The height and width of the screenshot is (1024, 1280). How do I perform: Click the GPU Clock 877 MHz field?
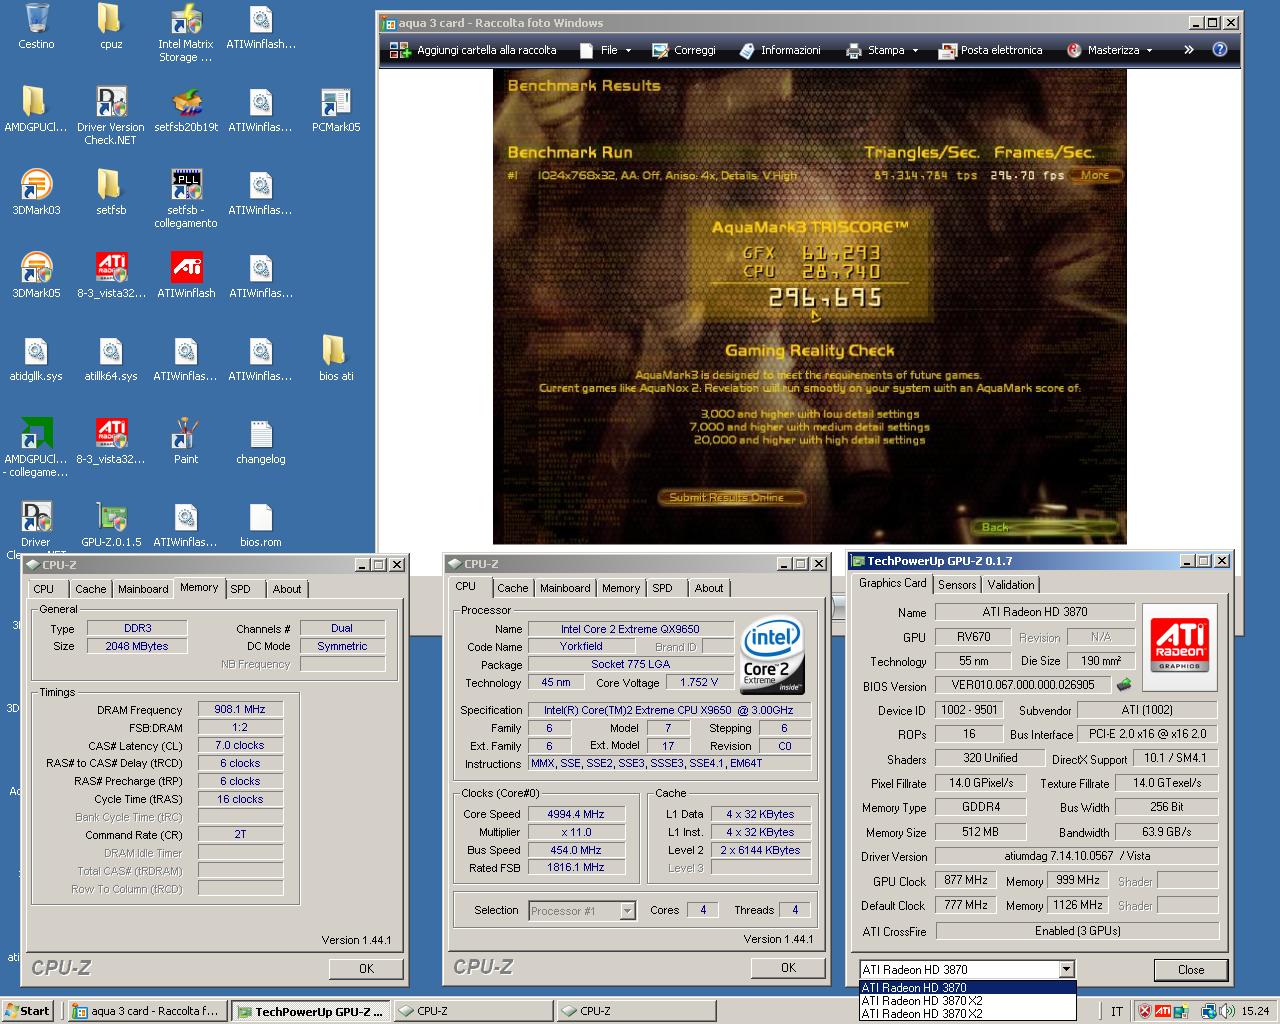(x=967, y=880)
